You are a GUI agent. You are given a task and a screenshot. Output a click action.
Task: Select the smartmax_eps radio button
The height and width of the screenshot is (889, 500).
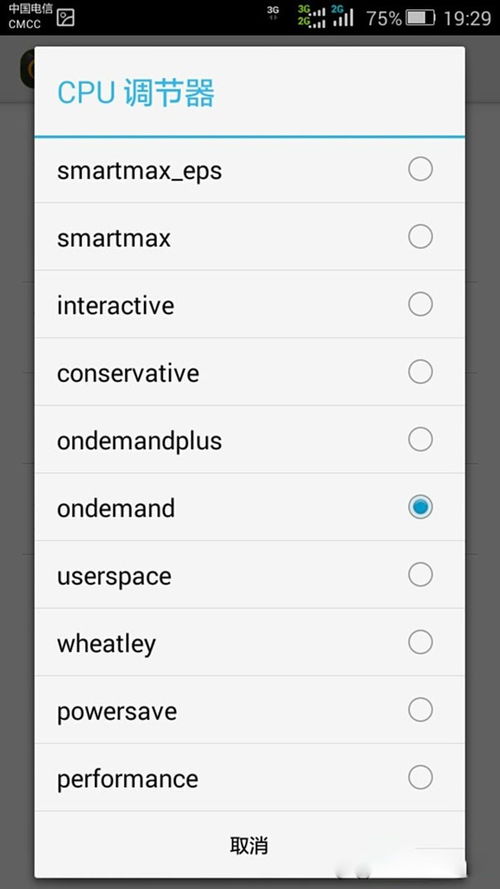coord(420,169)
